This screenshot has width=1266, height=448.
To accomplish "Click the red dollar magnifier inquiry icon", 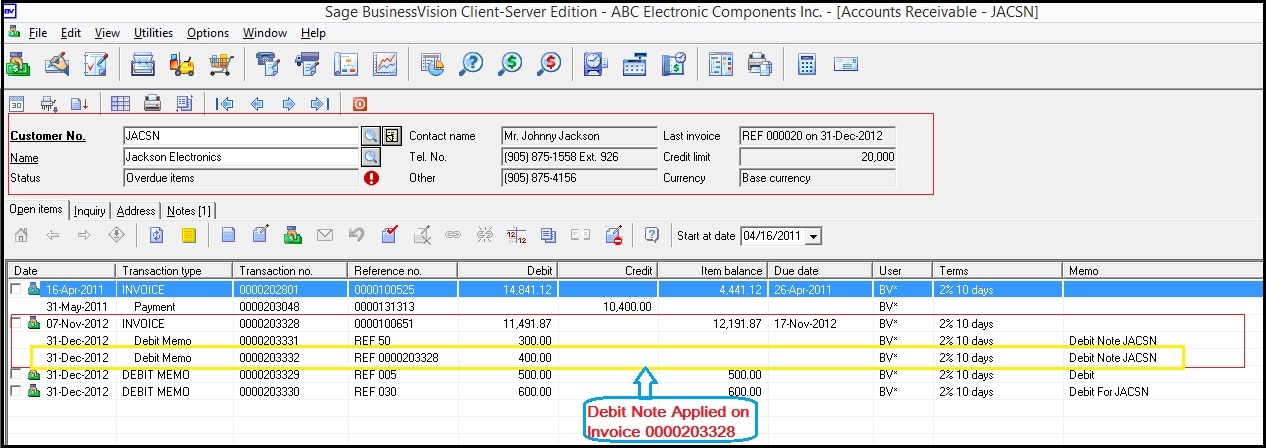I will click(549, 64).
